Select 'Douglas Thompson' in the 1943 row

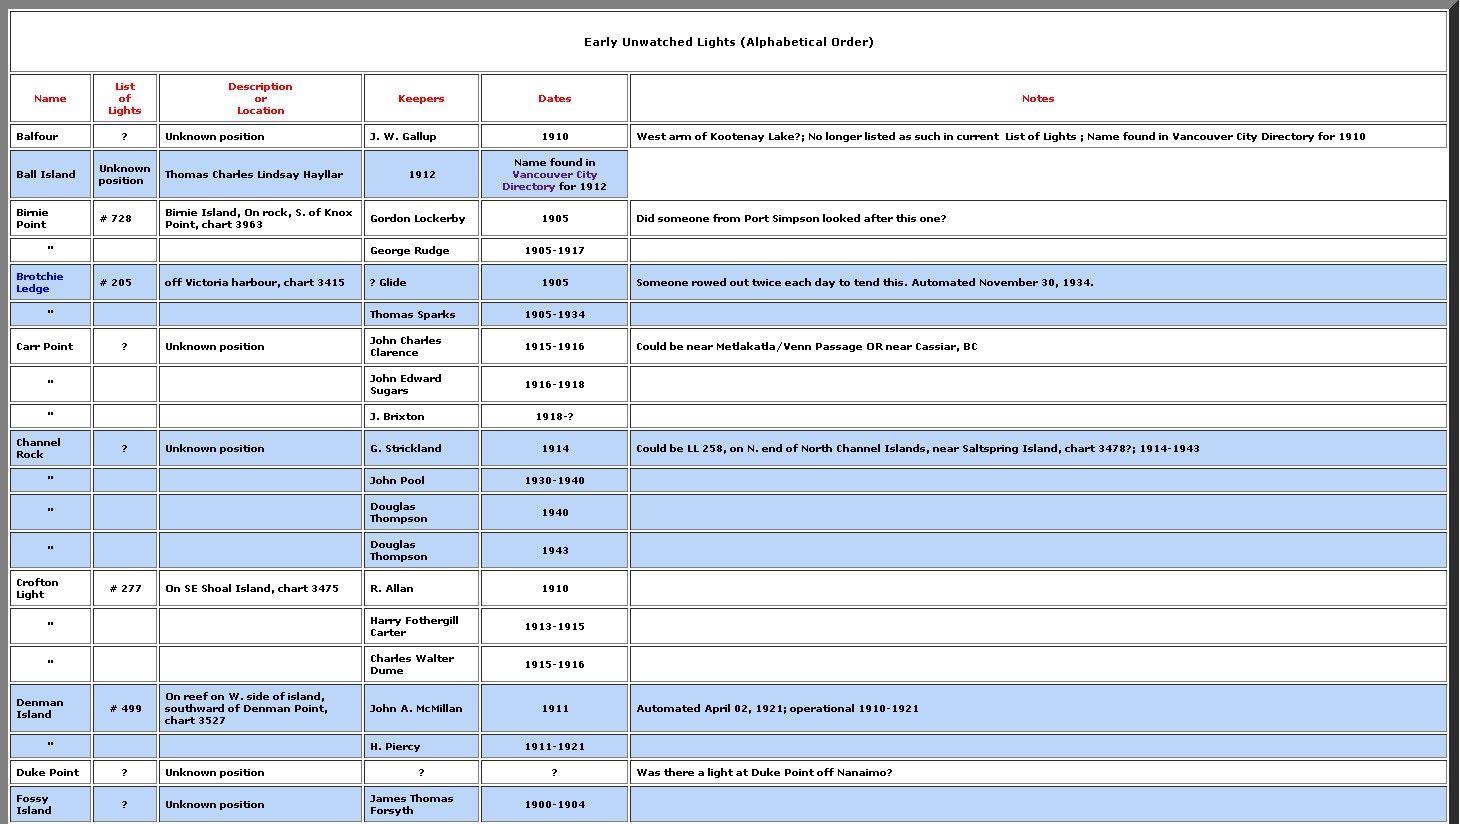pos(421,550)
